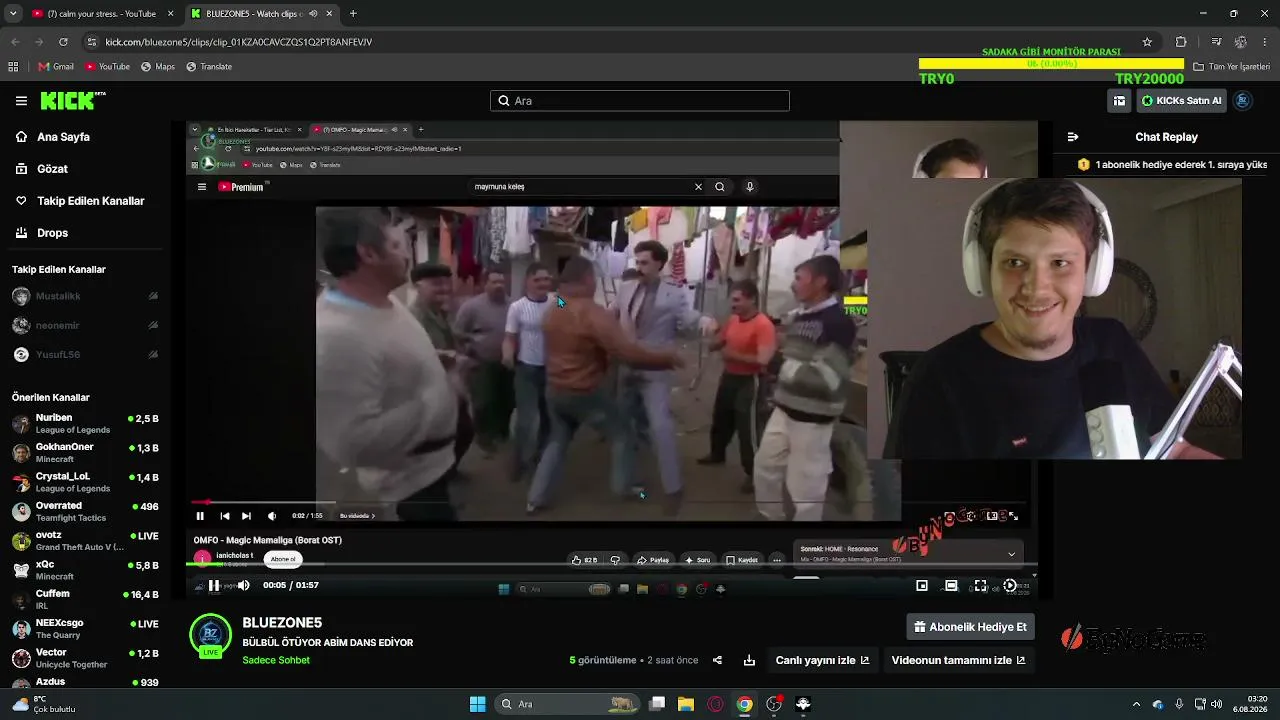Screen dimensions: 1280x720
Task: Open the Kick hamburger sidebar menu
Action: point(21,101)
